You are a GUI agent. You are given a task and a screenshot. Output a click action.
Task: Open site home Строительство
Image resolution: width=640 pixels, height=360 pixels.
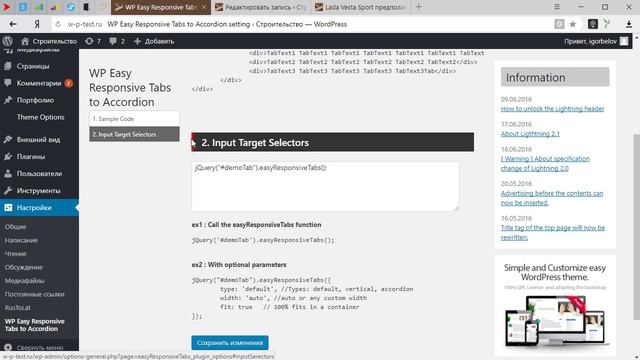click(x=49, y=41)
